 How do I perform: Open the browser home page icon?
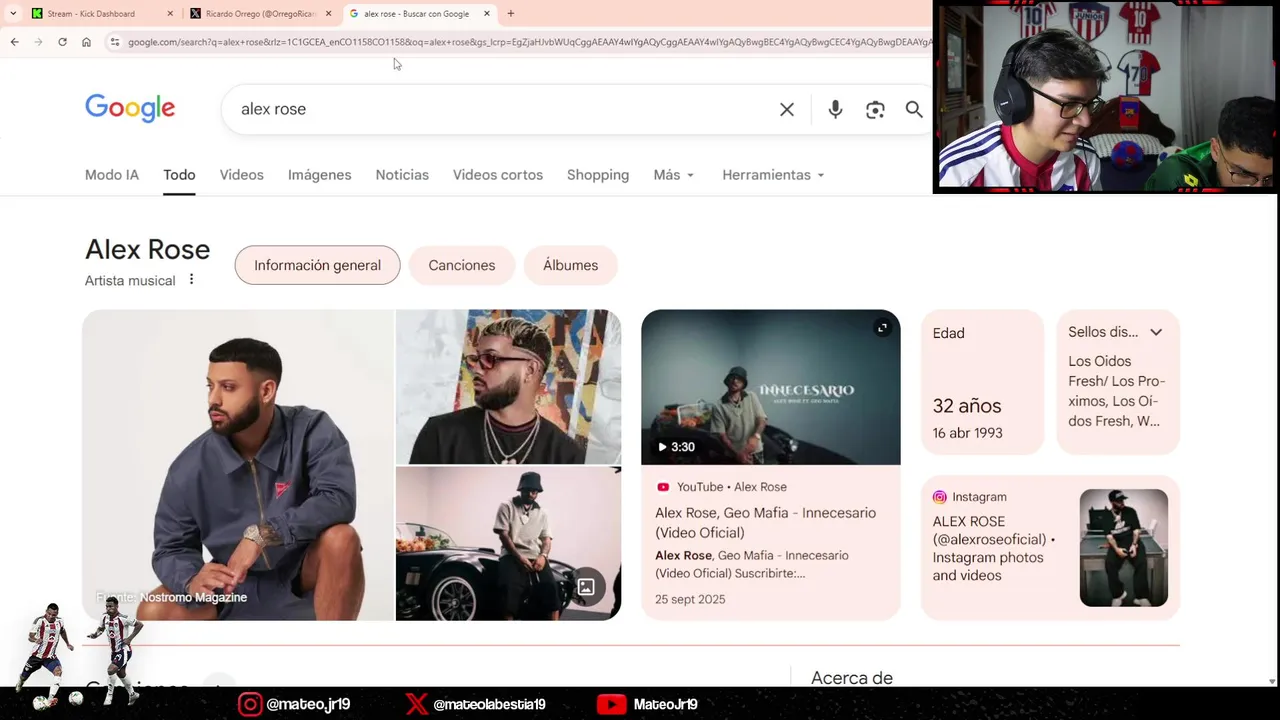pos(86,42)
